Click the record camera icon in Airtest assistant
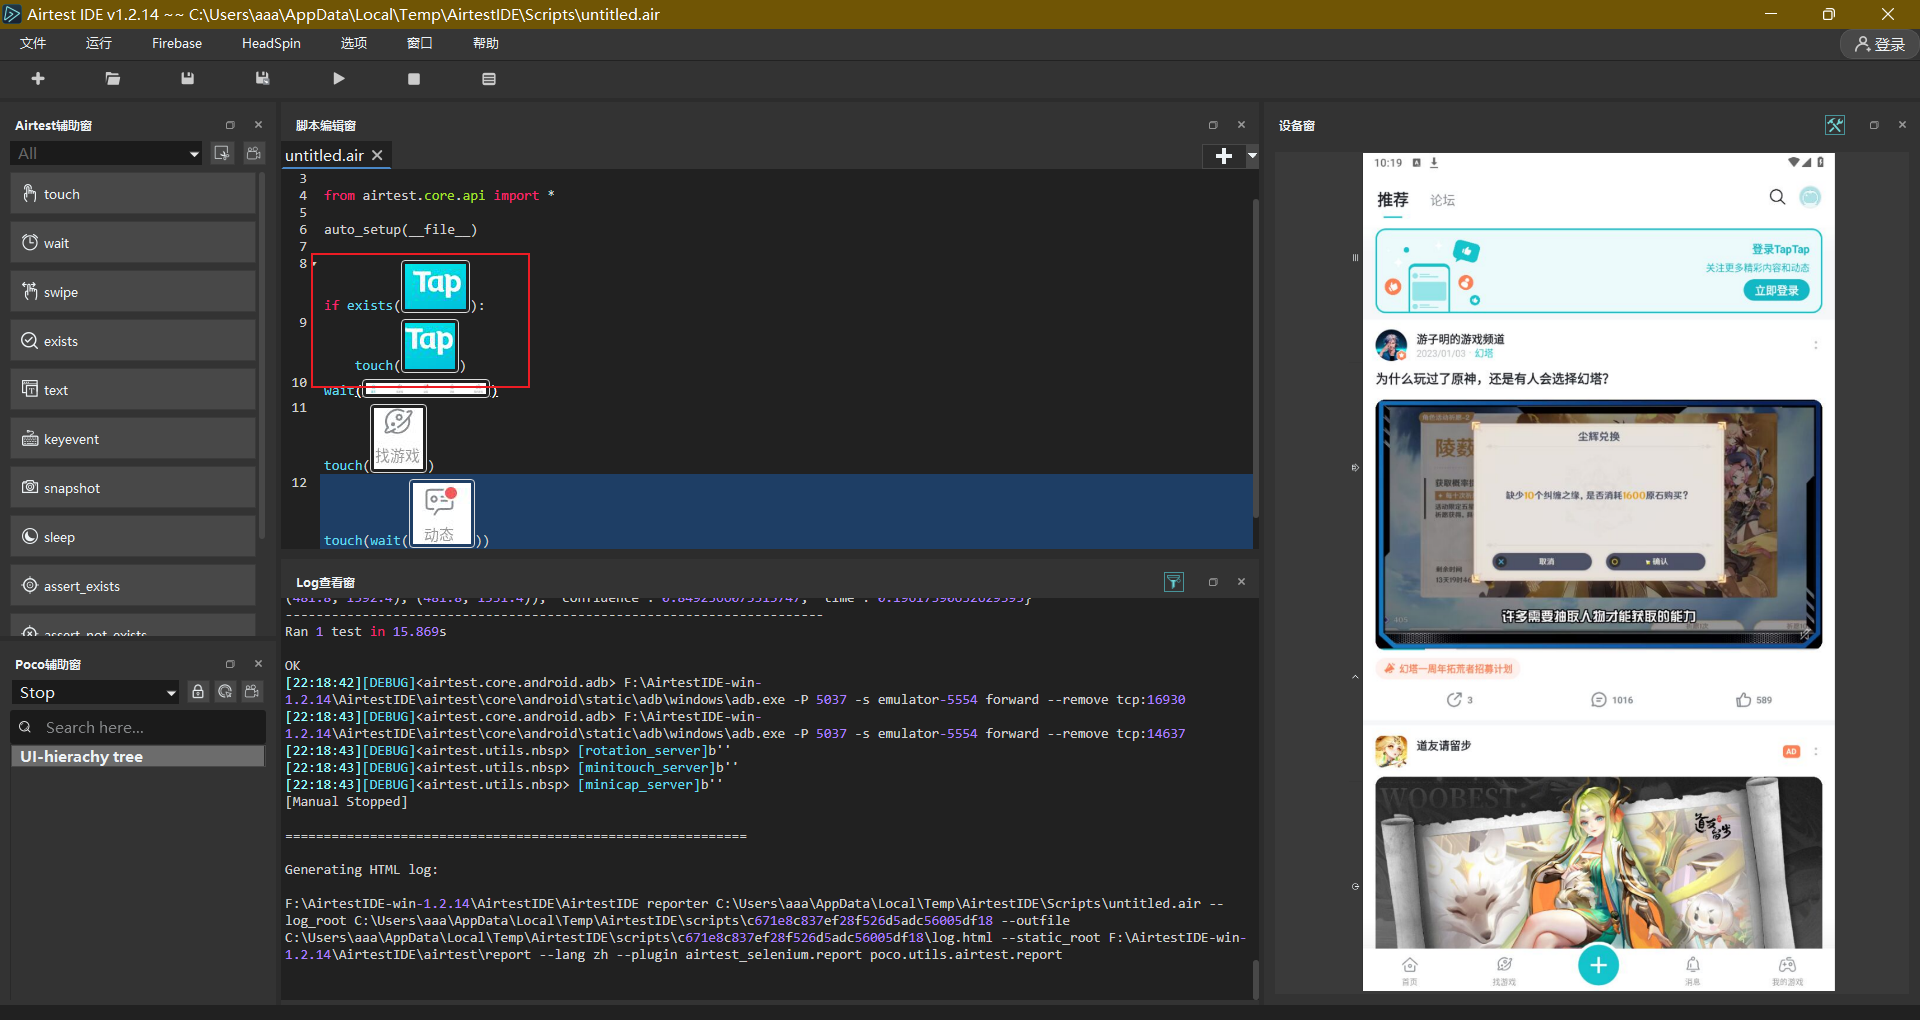The image size is (1920, 1020). 254,153
